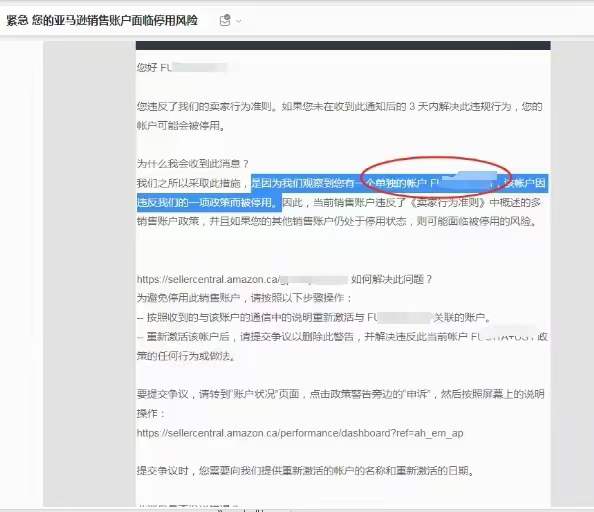Click the line starting 销售账户政策 below the highlight

click(x=337, y=221)
